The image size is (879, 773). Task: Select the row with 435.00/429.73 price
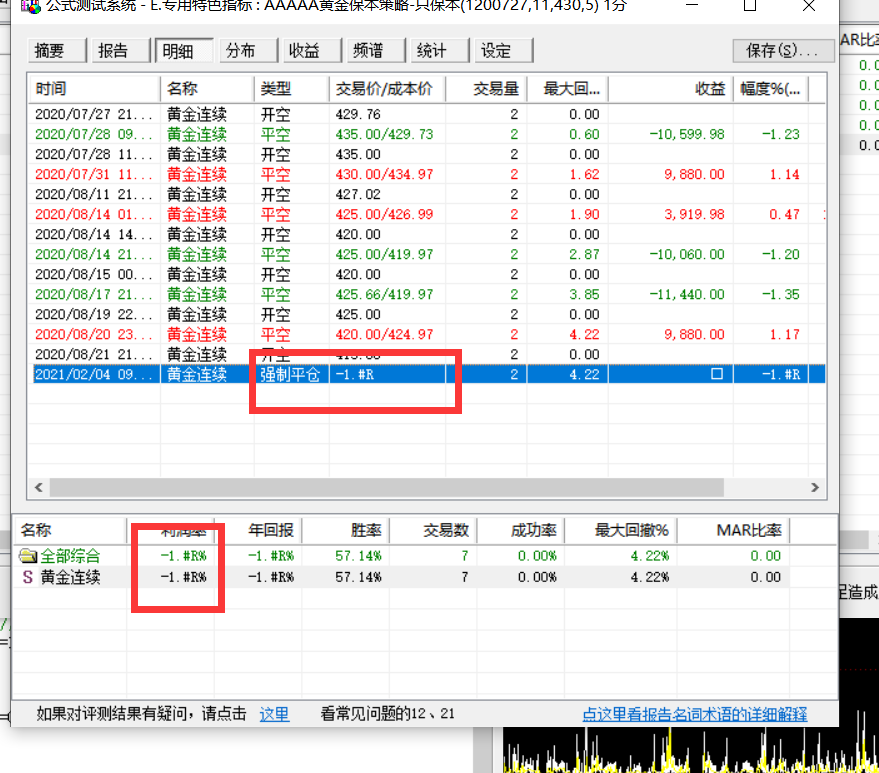click(x=426, y=135)
